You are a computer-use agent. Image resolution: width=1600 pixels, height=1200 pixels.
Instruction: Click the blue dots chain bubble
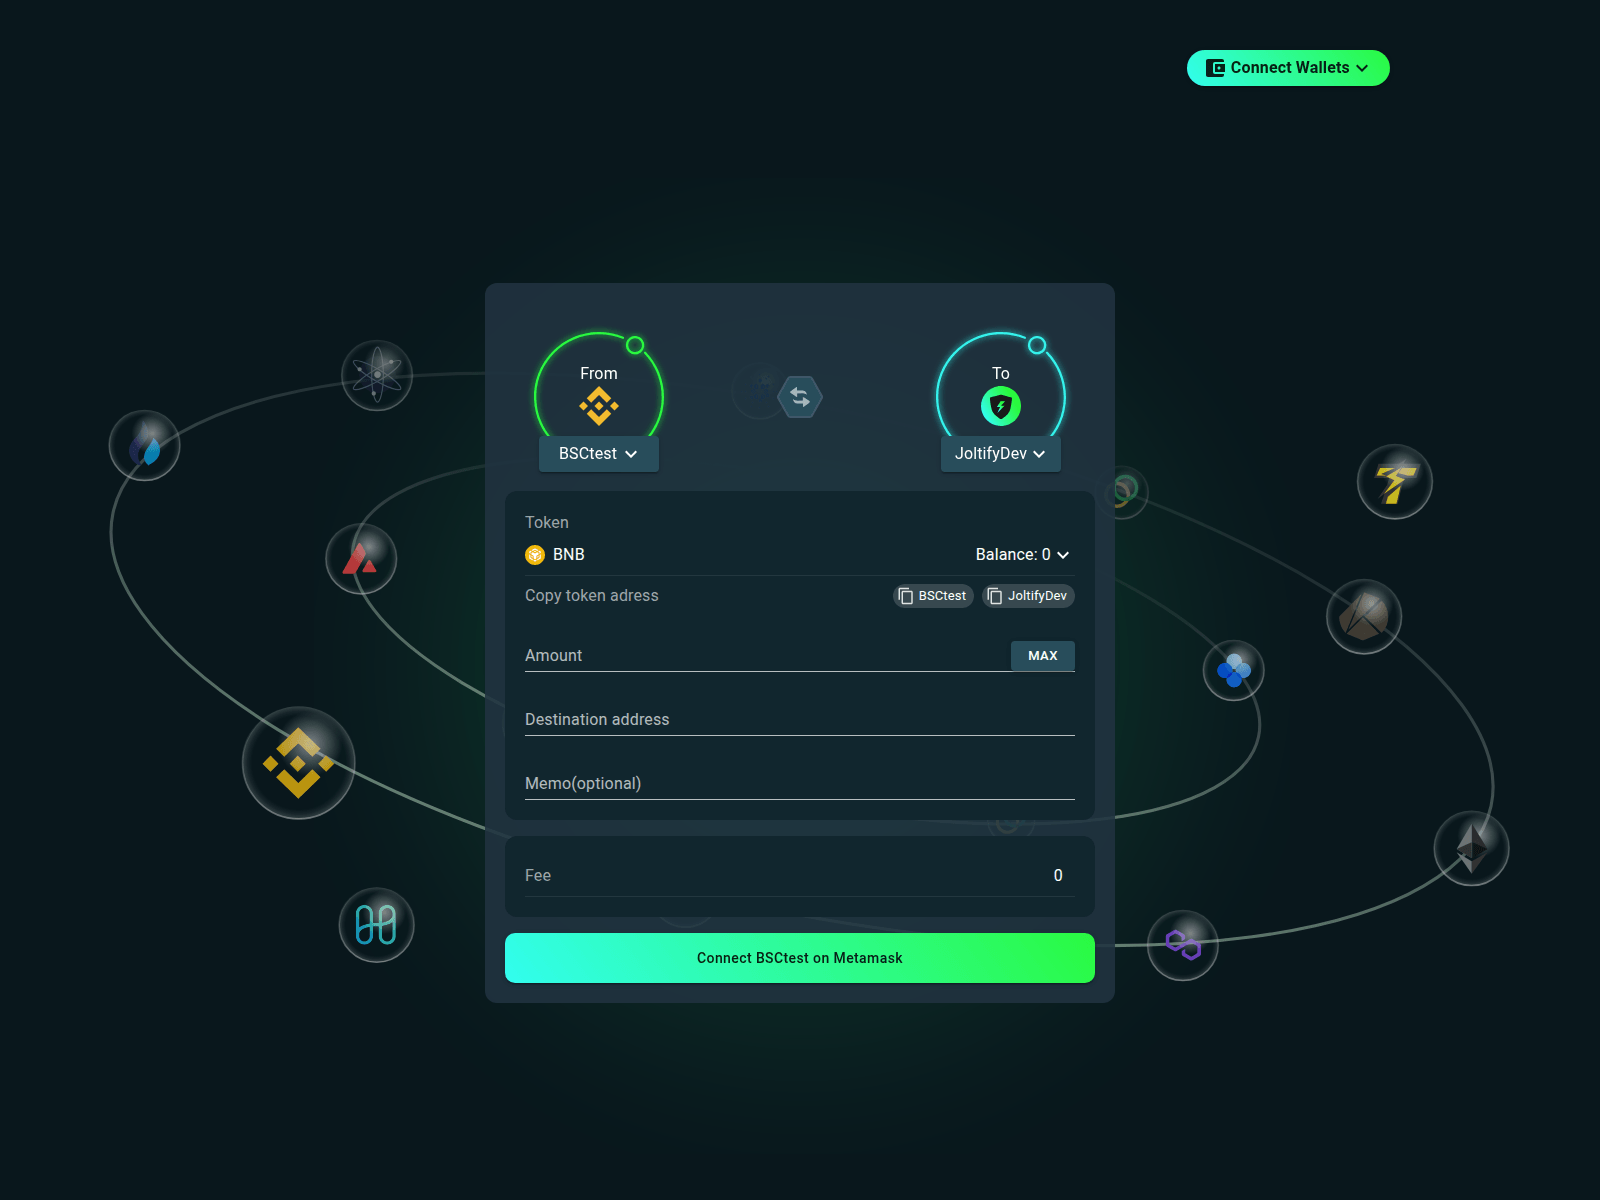coord(1233,670)
